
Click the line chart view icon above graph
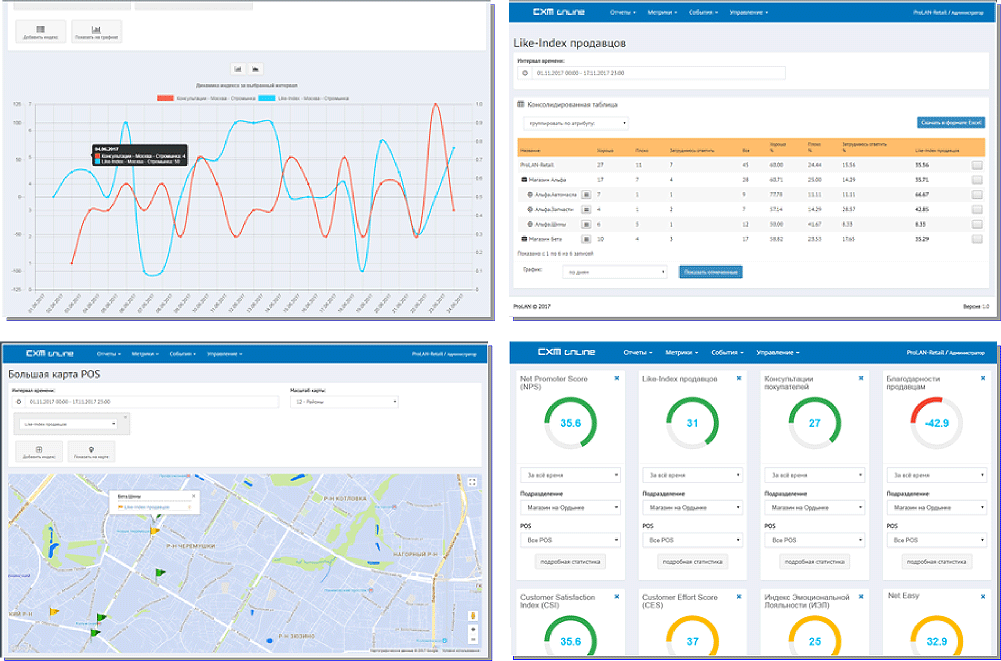coord(239,69)
